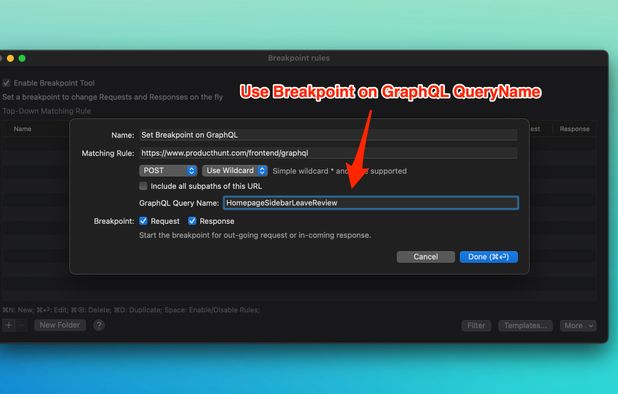
Task: Toggle Enable Breakpoint Tool checkbox
Action: (x=6, y=83)
